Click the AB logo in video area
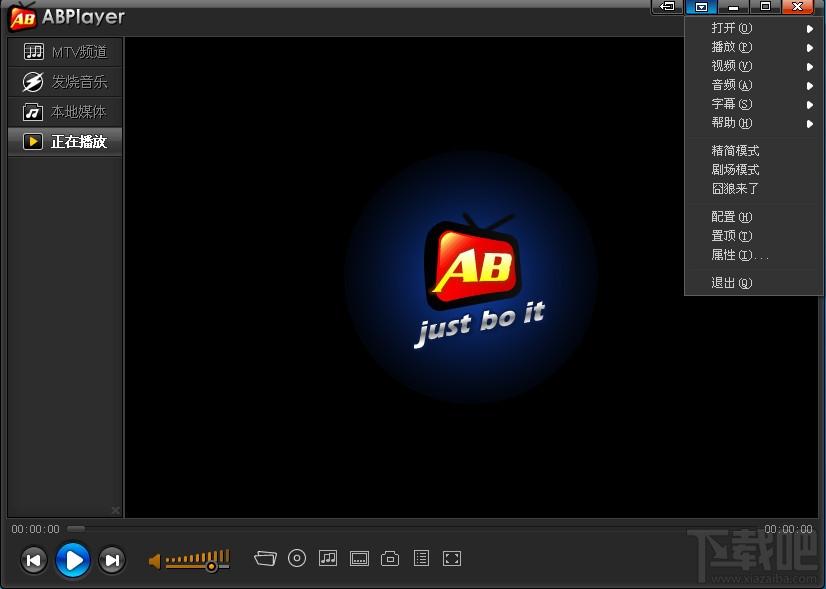This screenshot has height=589, width=826. pos(471,262)
